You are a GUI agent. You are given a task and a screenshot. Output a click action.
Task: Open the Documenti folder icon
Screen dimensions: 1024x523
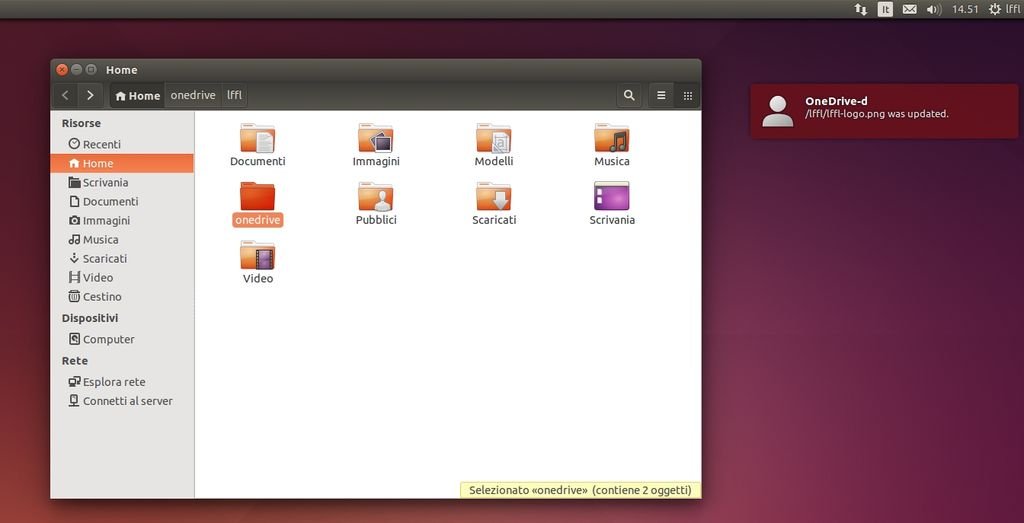coord(257,139)
